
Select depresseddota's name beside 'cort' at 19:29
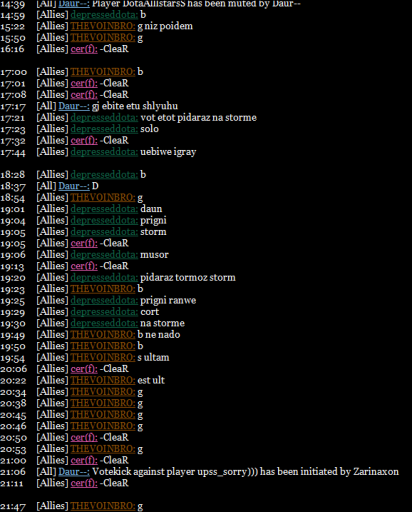tap(104, 312)
